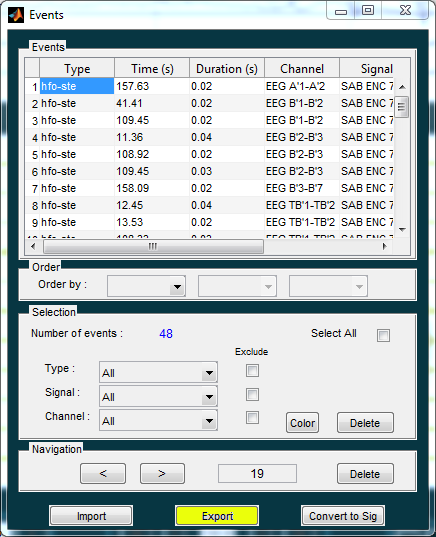
Task: Click Delete in the Navigation panel
Action: click(365, 474)
